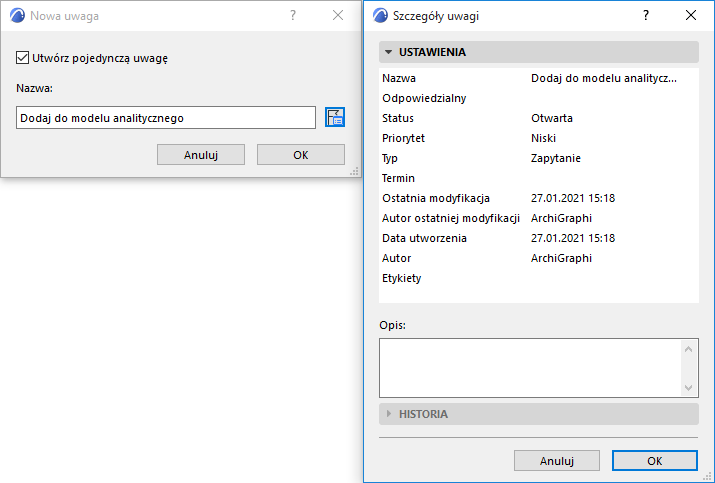Click help question mark in Szczegóły uwagi dialog
715x483 pixels.
[646, 16]
